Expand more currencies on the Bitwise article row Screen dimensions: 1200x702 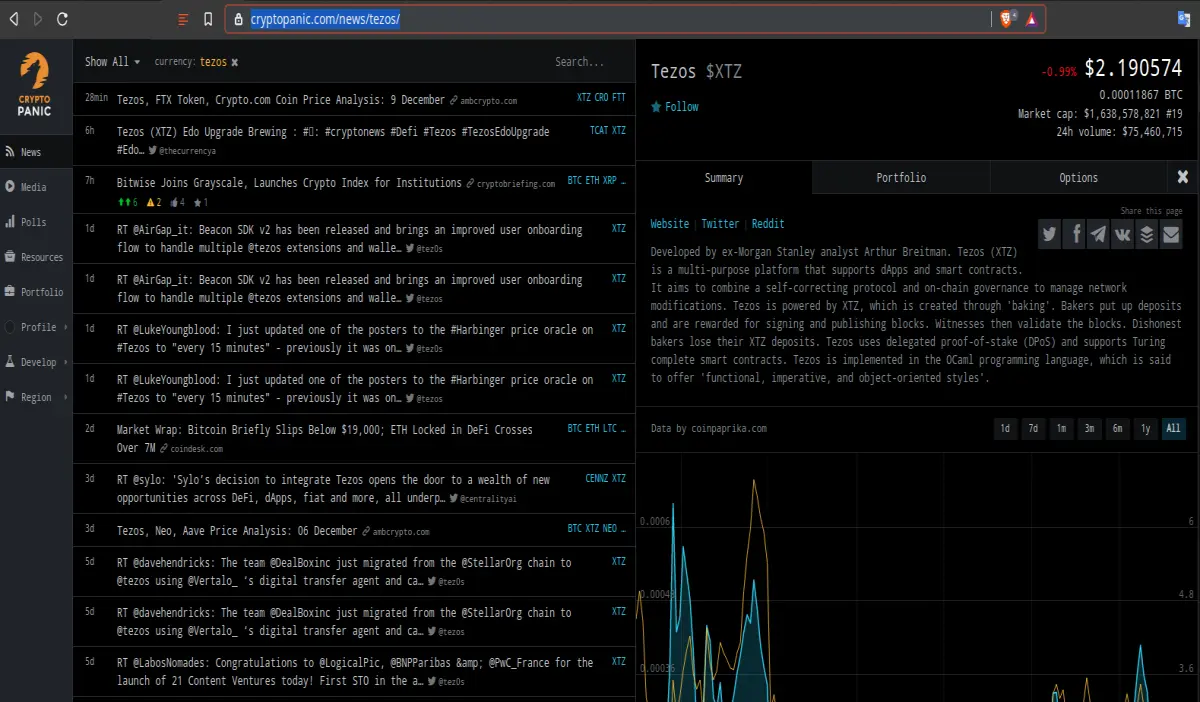point(623,181)
